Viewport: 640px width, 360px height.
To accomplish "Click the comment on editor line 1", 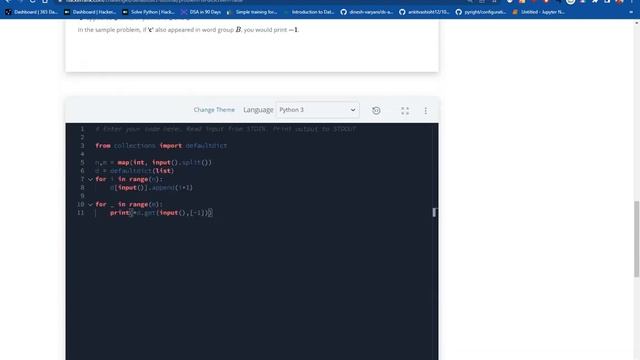I will click(226, 129).
